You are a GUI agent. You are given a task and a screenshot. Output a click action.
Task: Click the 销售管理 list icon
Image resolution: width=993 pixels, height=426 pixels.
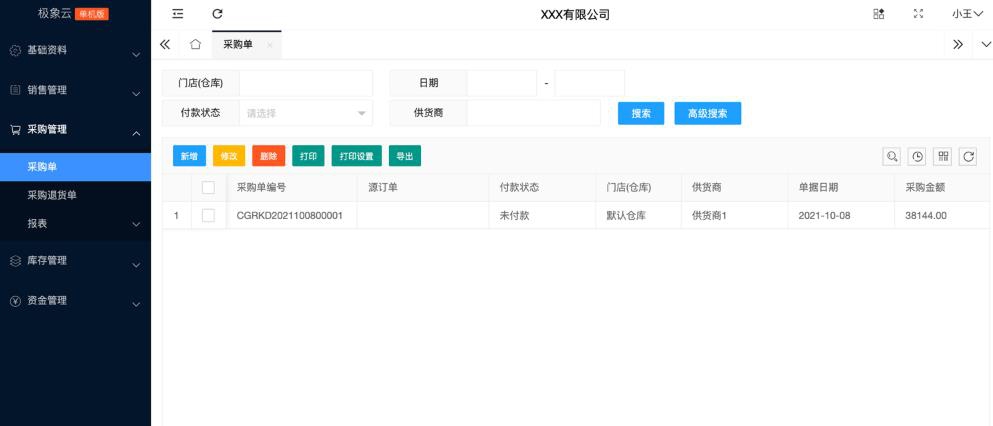point(15,90)
